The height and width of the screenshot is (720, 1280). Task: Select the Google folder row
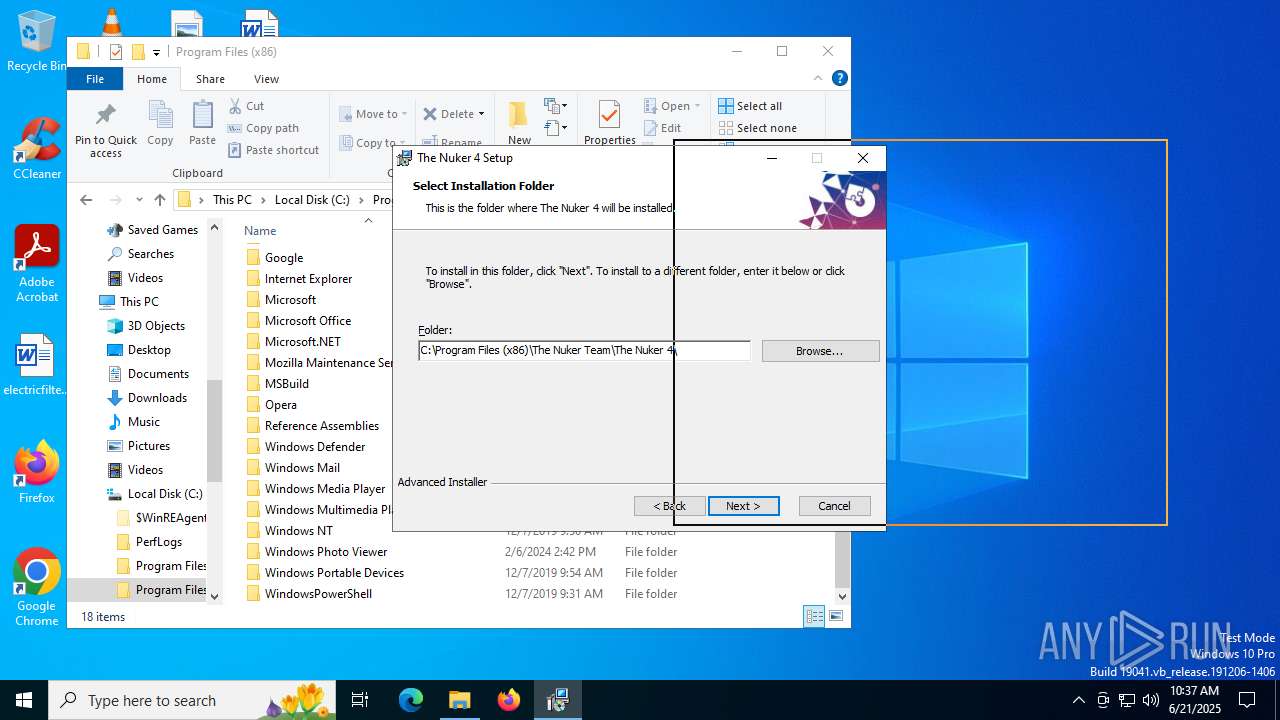coord(284,258)
